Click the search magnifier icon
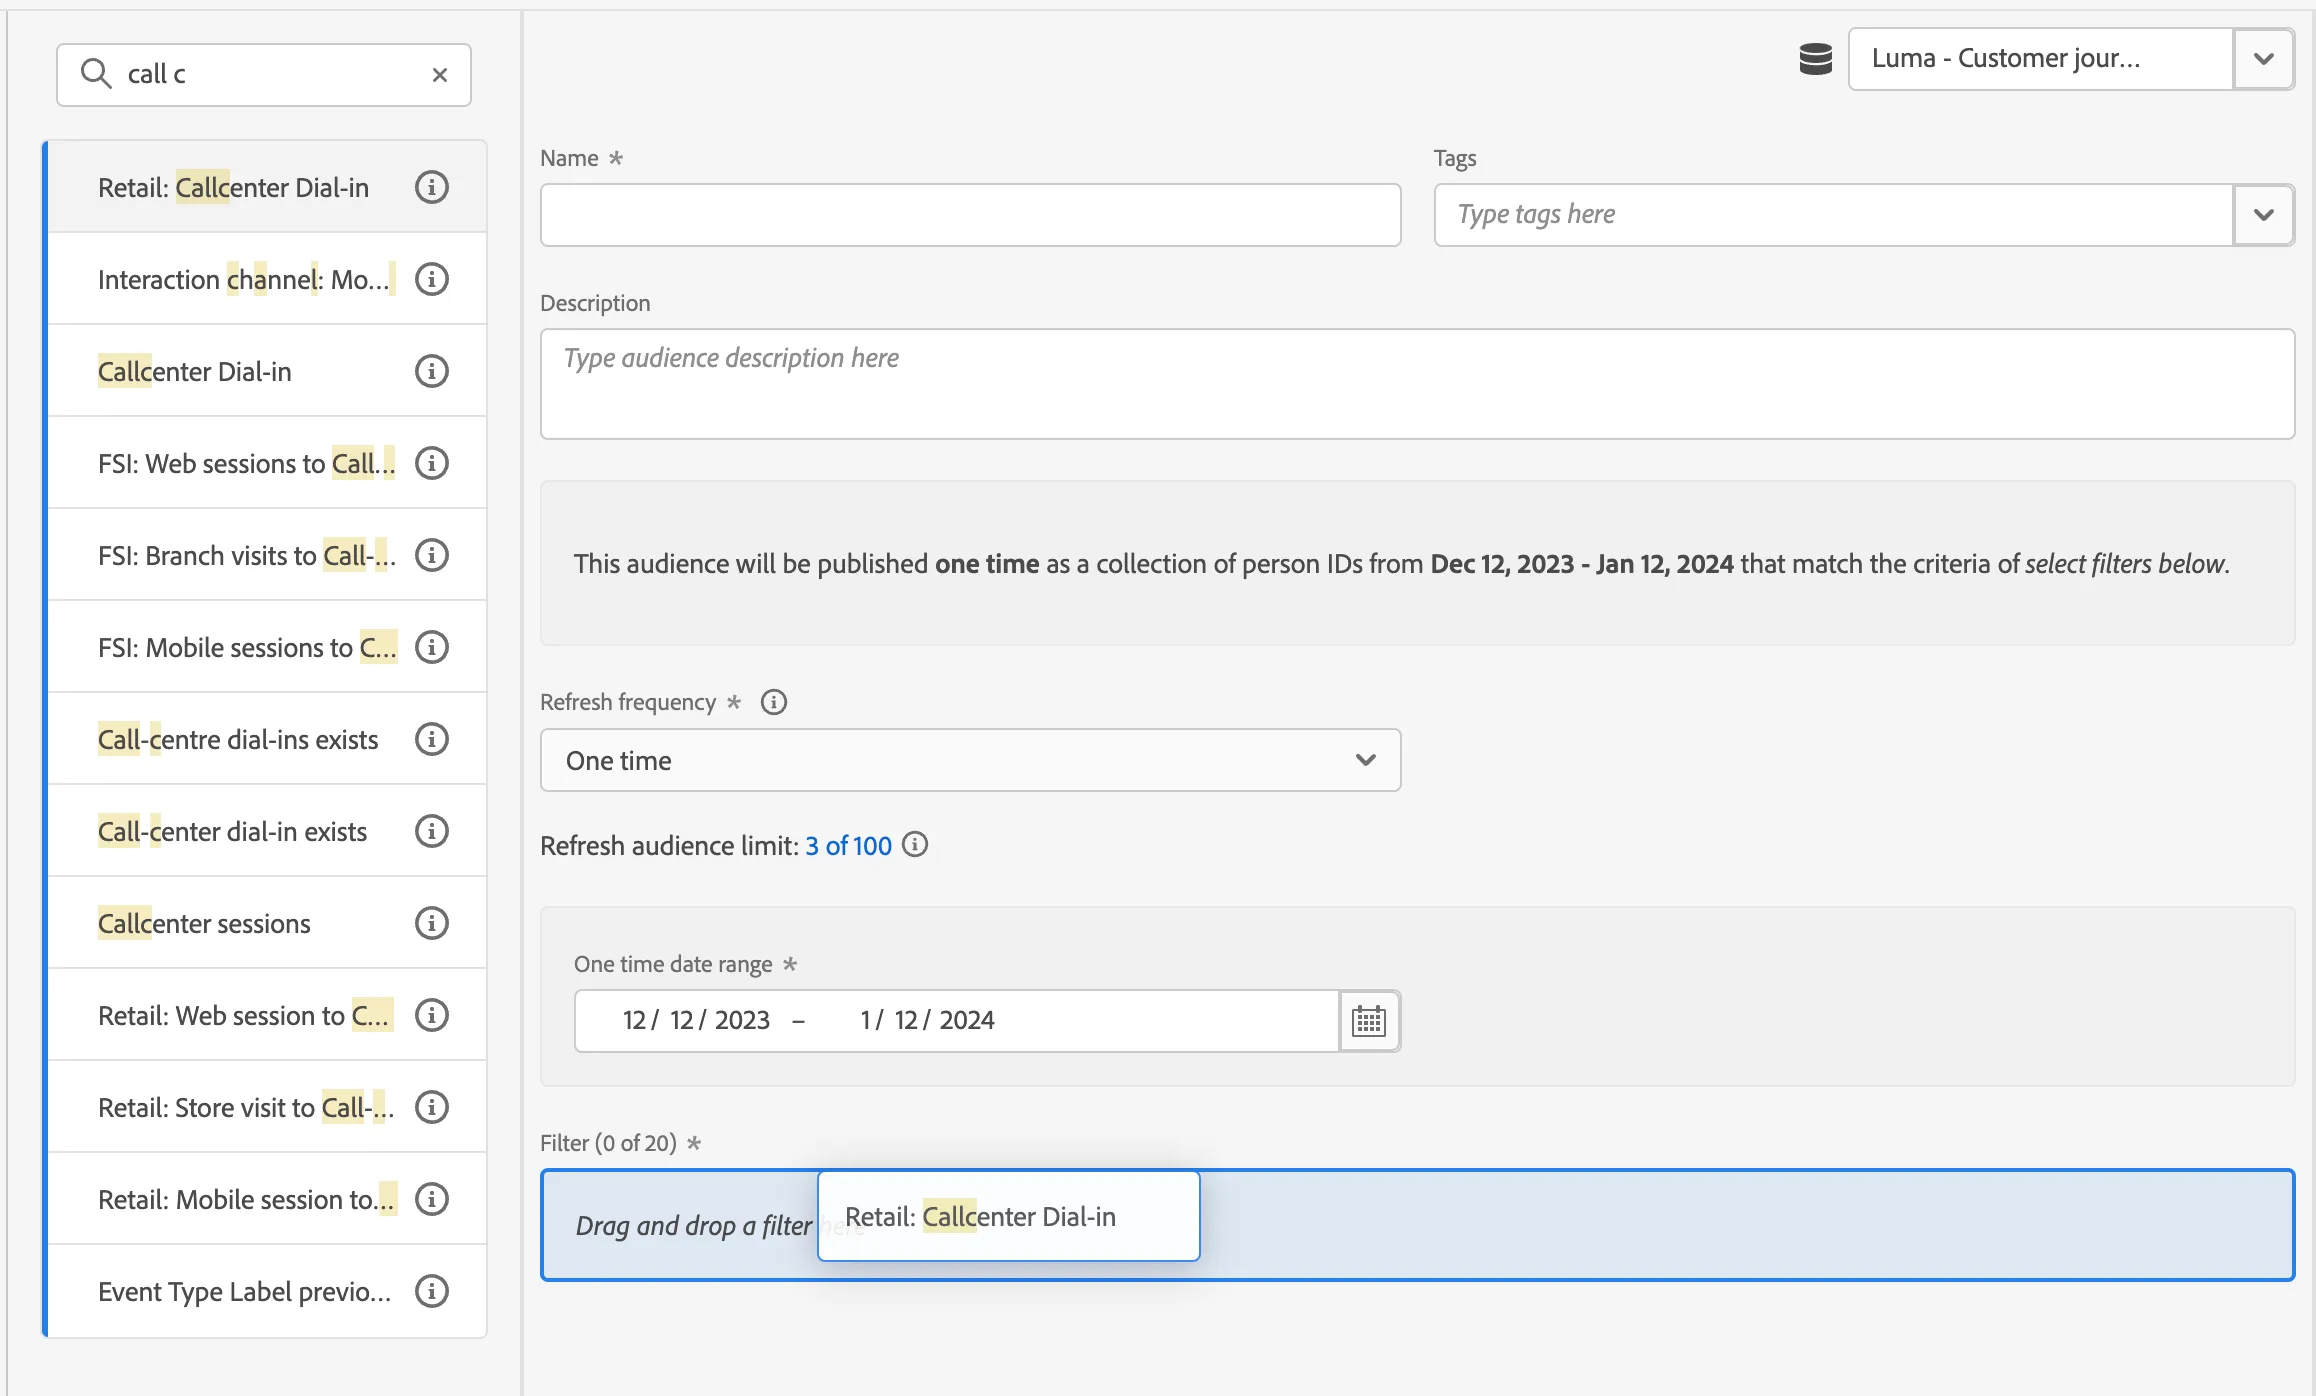 [x=95, y=73]
